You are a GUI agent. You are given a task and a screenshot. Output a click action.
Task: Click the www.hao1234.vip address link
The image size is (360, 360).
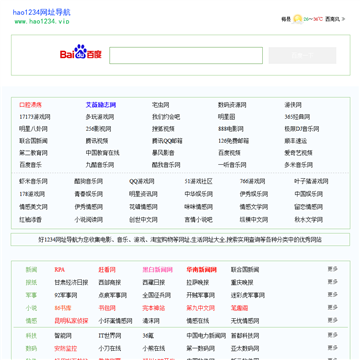(x=42, y=21)
